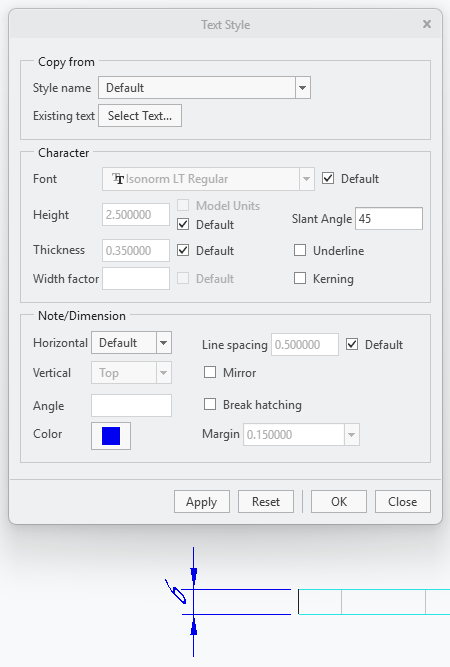
Task: Uncheck the Height Default checkbox
Action: point(183,224)
